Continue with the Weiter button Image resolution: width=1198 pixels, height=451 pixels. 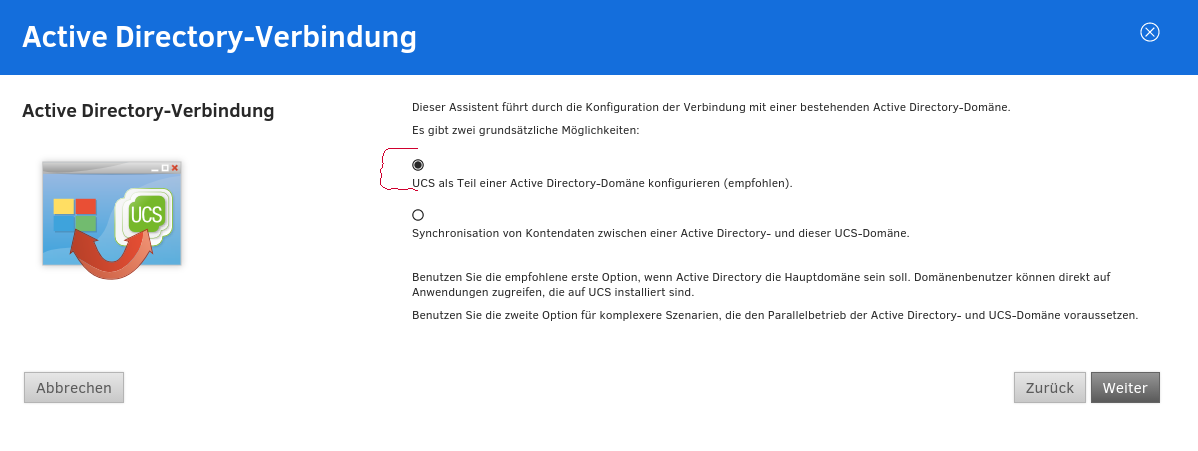coord(1125,388)
